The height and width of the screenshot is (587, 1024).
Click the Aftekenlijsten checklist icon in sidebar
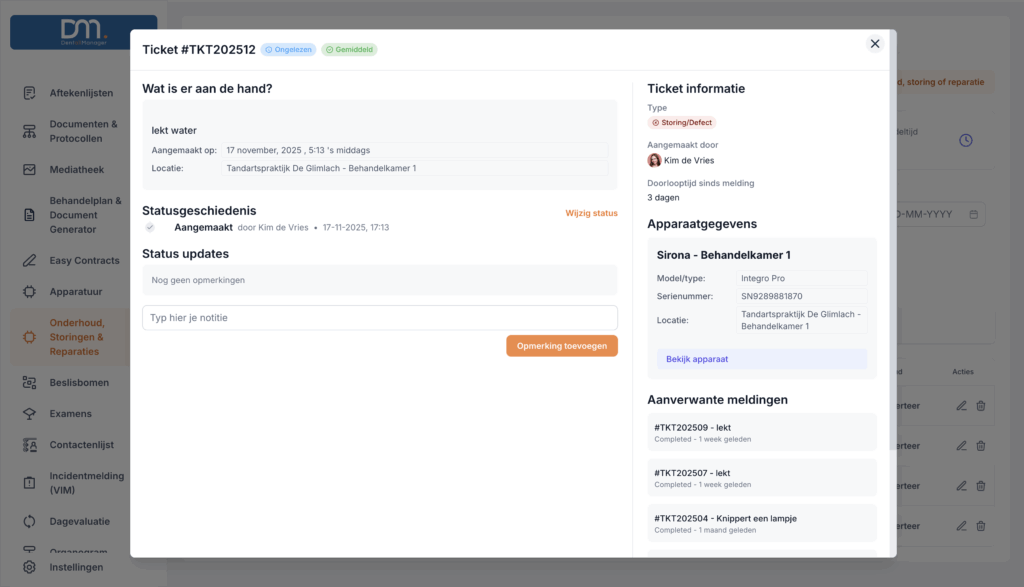pos(30,93)
